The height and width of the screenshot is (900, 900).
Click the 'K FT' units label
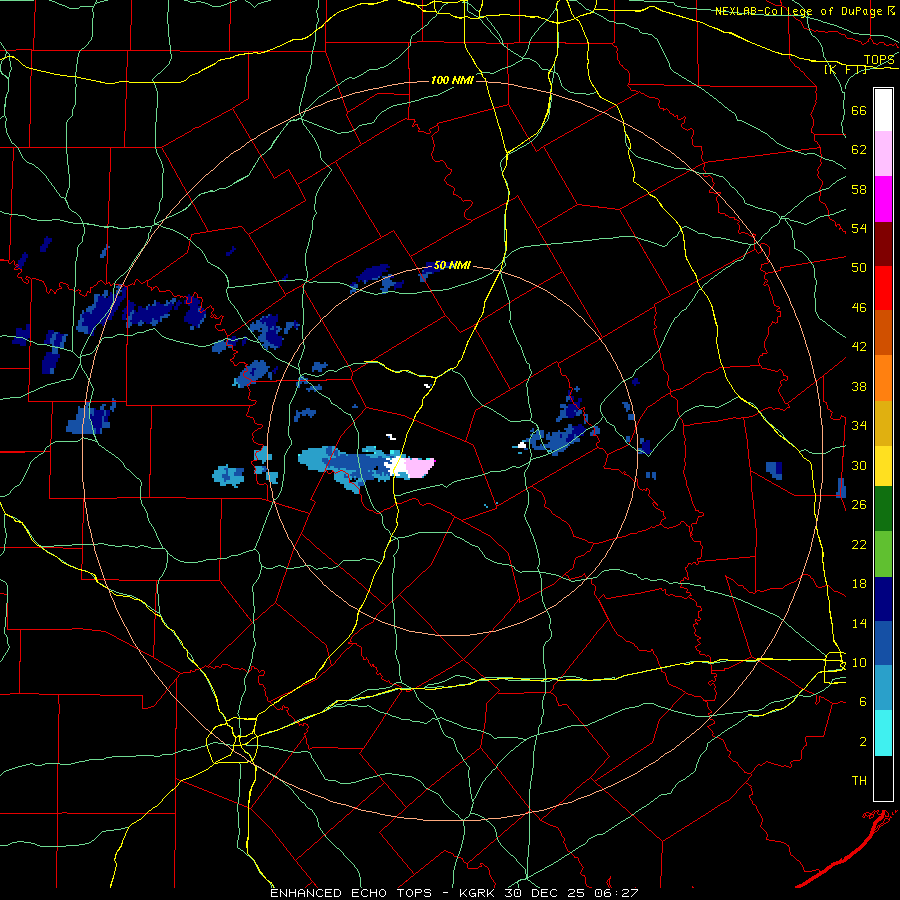847,69
